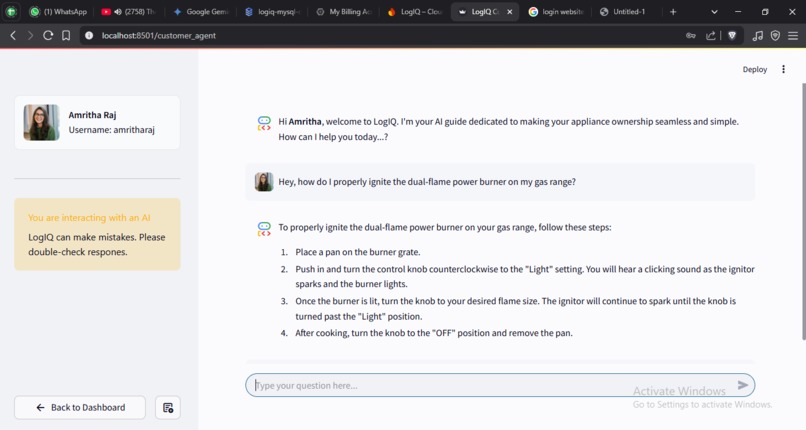Click the notes icon beside Back to Dashboard
This screenshot has width=806, height=430.
tap(168, 407)
